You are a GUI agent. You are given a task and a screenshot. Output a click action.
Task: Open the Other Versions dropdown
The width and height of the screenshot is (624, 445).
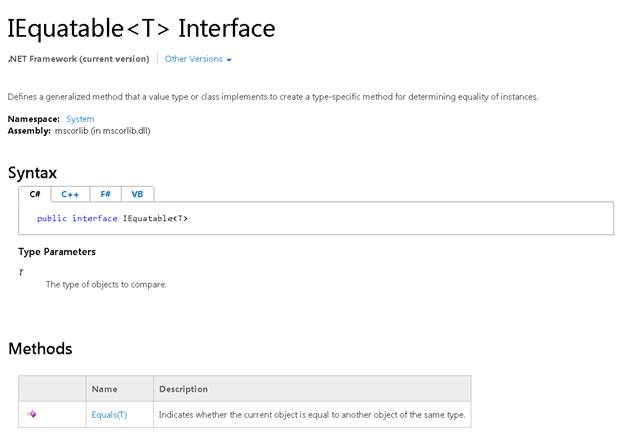[194, 59]
